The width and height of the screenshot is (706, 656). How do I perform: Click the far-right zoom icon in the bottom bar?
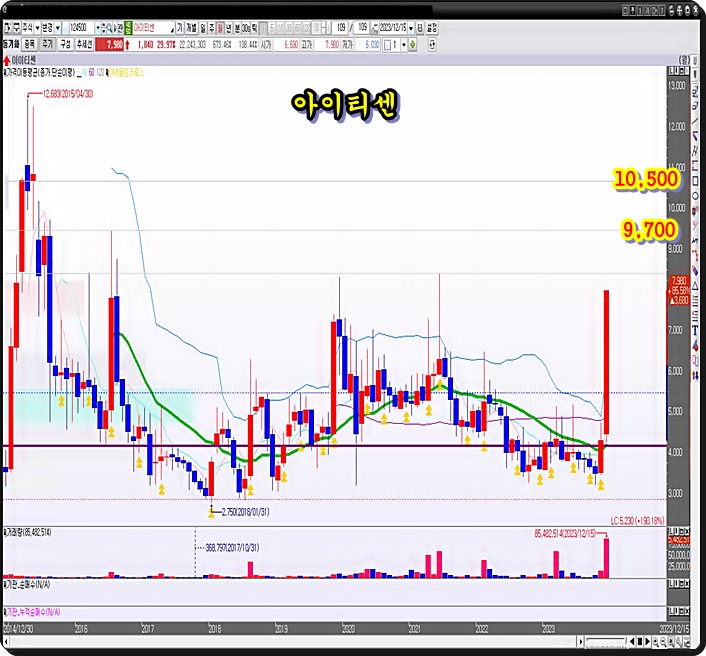click(x=686, y=642)
